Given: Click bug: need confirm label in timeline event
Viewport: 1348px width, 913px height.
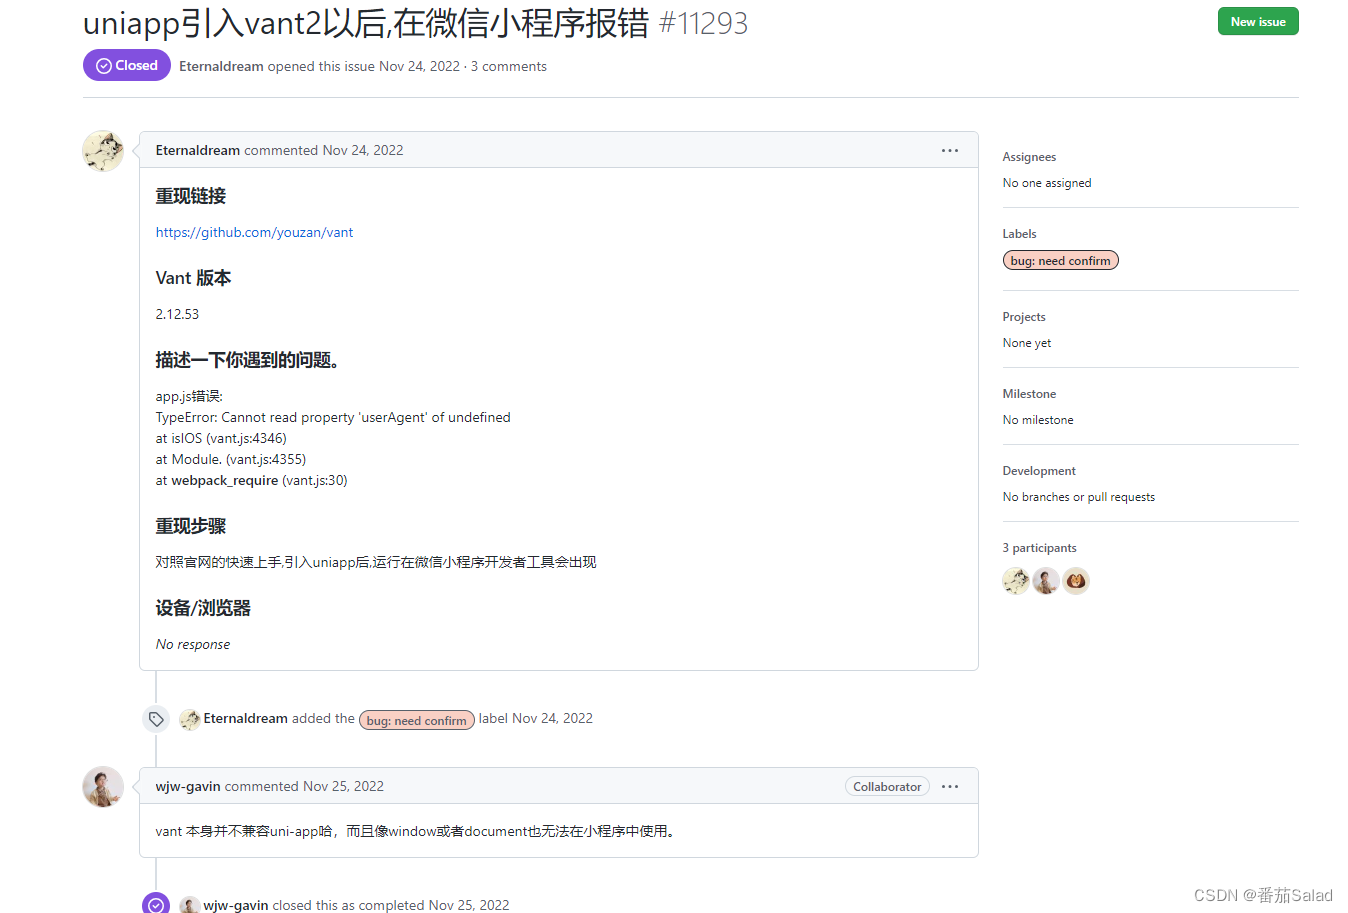Looking at the screenshot, I should tap(416, 720).
